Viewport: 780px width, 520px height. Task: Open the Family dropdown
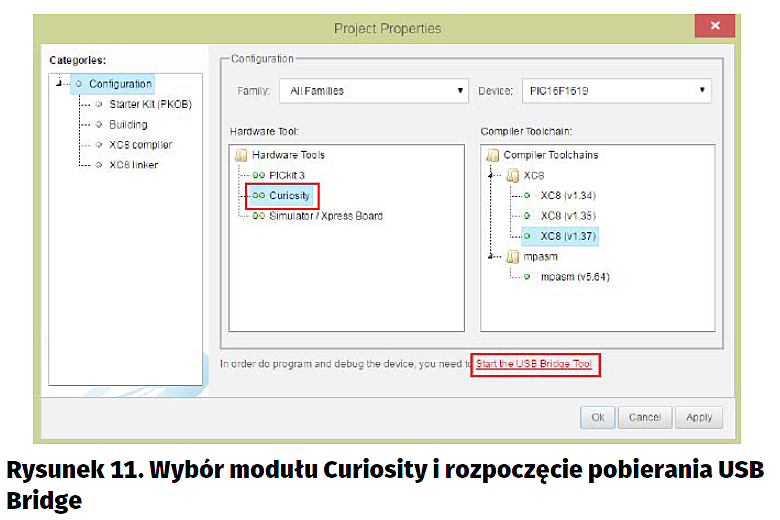tap(373, 91)
